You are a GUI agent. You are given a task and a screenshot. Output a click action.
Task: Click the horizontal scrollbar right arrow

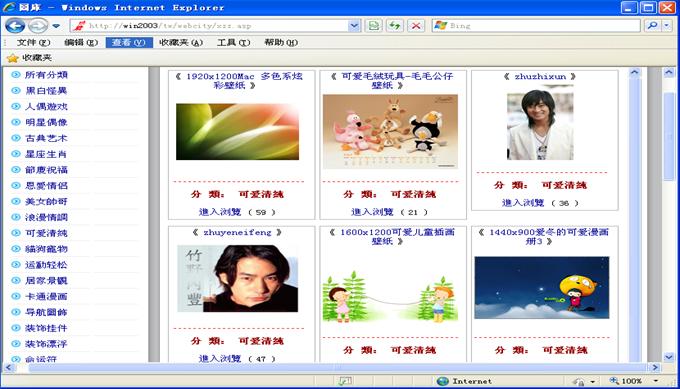(655, 367)
